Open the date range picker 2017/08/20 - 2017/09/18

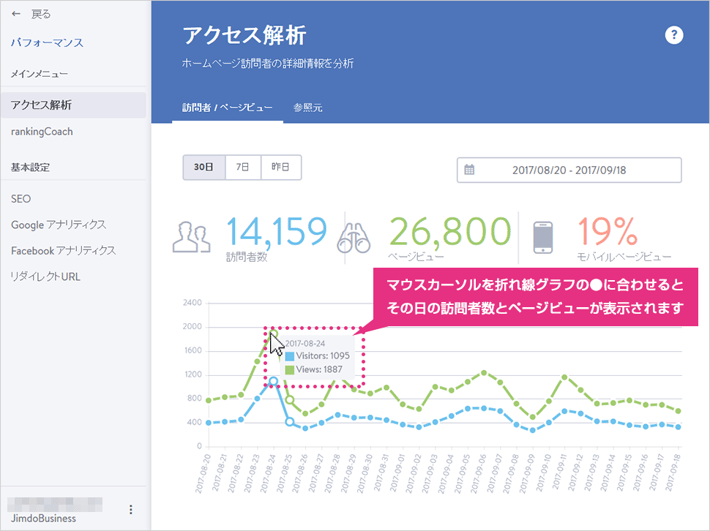pyautogui.click(x=568, y=170)
